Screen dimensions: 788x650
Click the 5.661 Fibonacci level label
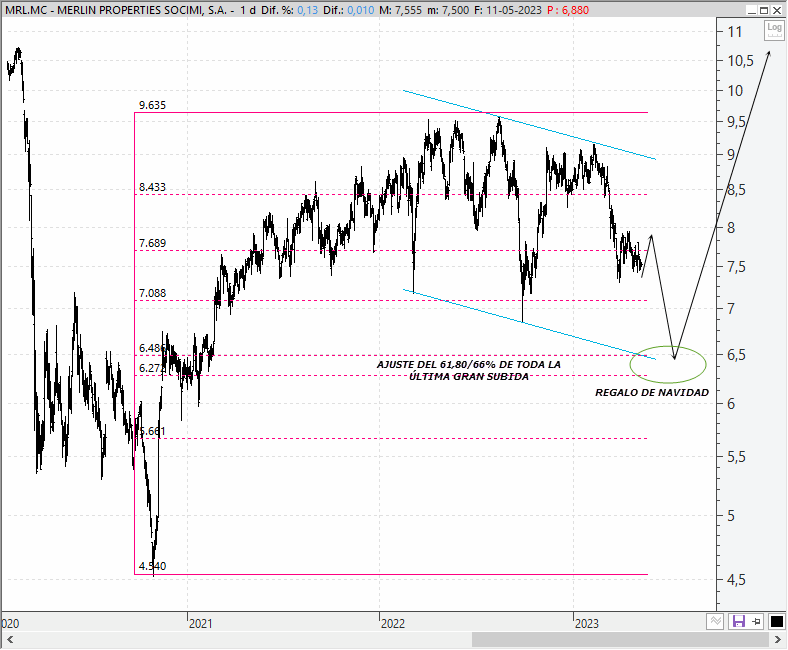point(152,431)
